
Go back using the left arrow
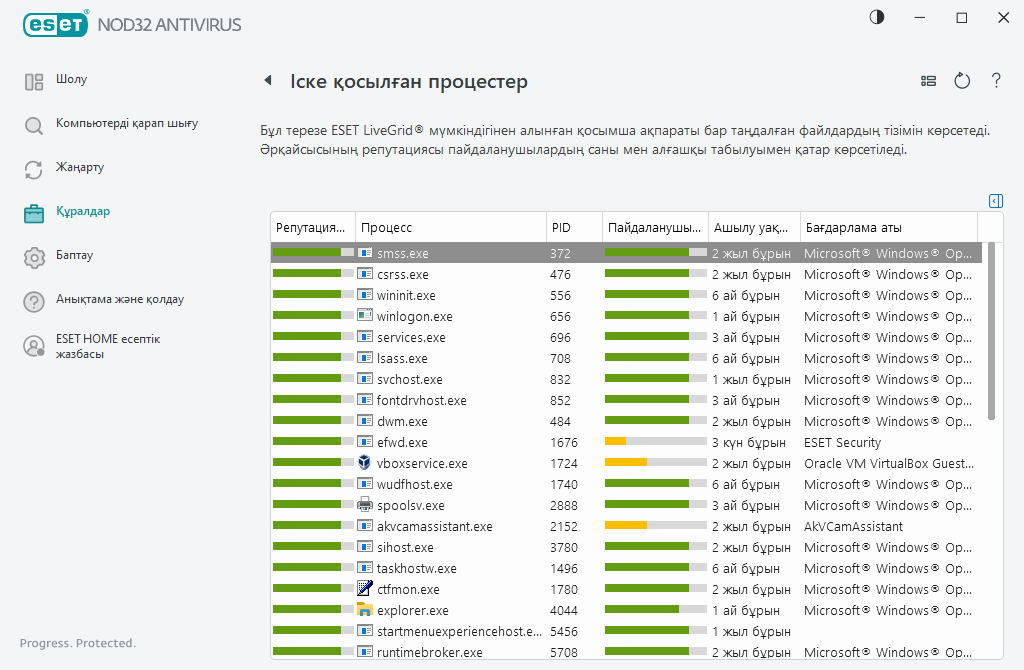coord(267,81)
